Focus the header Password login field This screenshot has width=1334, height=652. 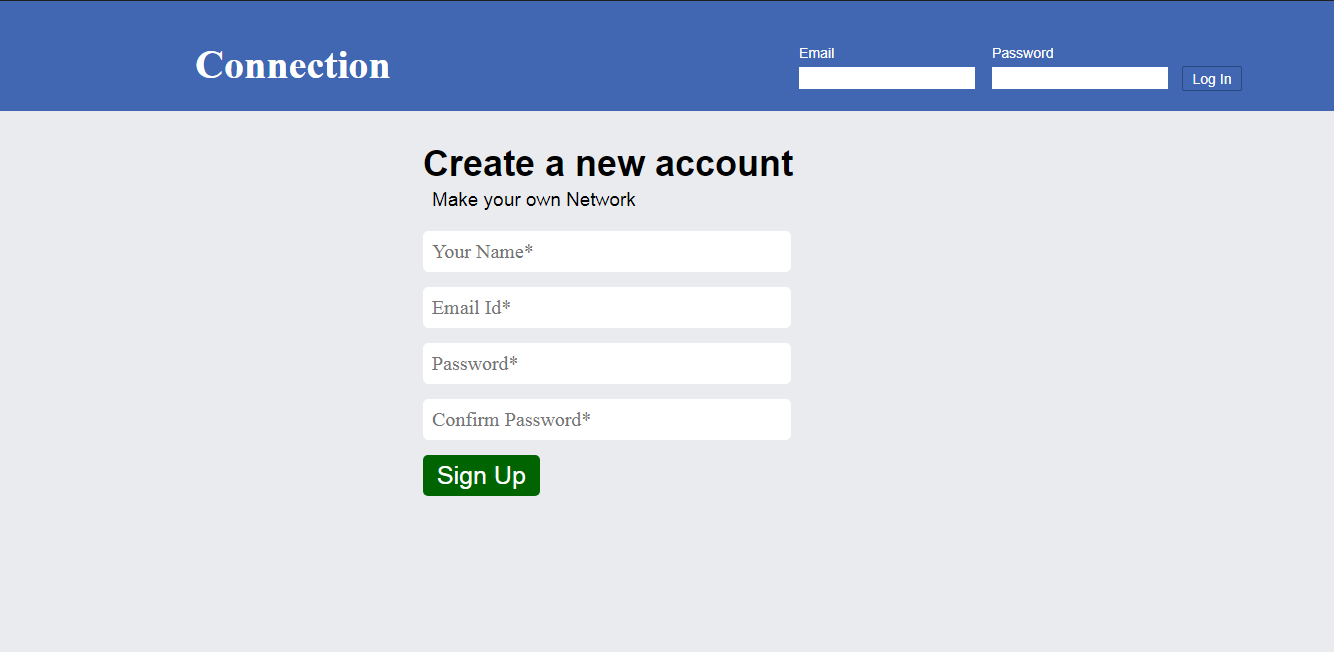1079,78
